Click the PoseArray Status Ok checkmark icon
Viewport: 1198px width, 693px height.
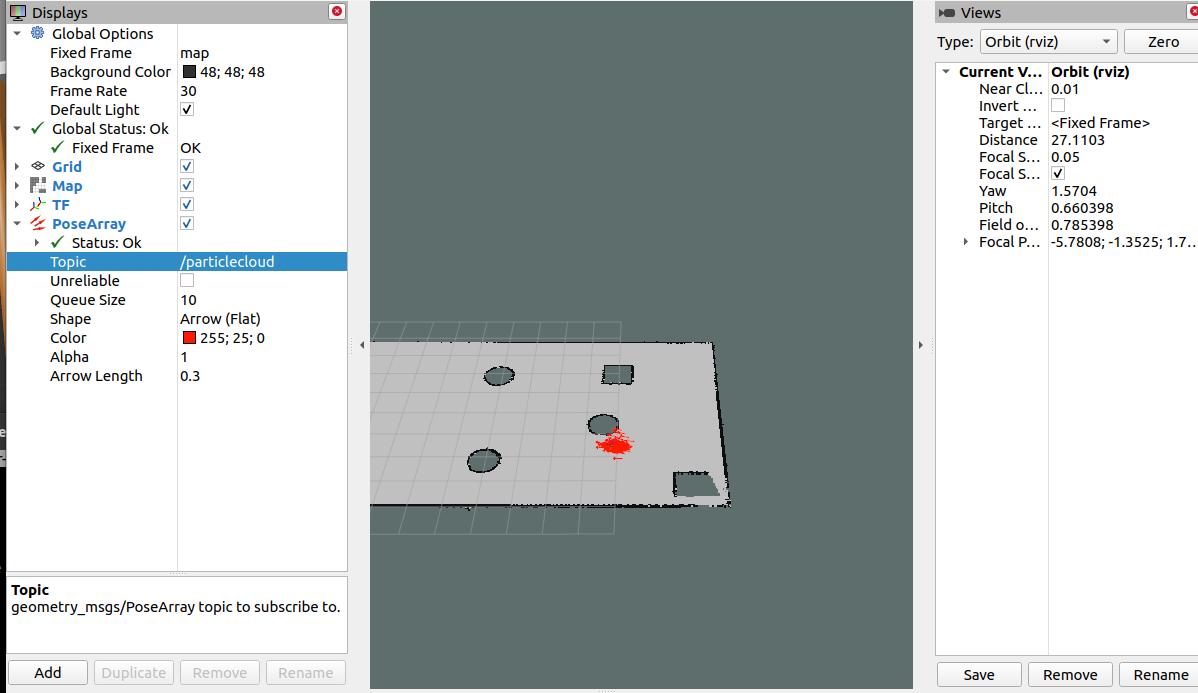(x=57, y=242)
